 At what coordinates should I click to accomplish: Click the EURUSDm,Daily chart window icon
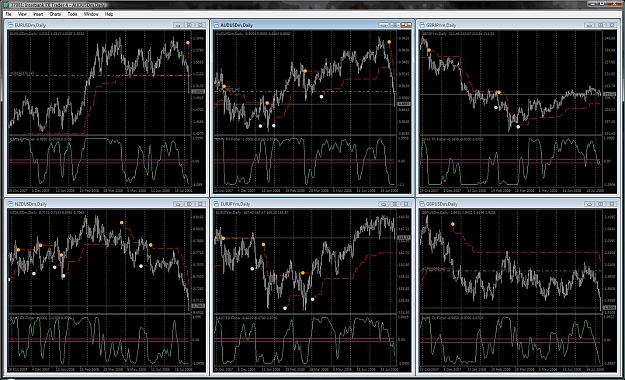[11, 25]
